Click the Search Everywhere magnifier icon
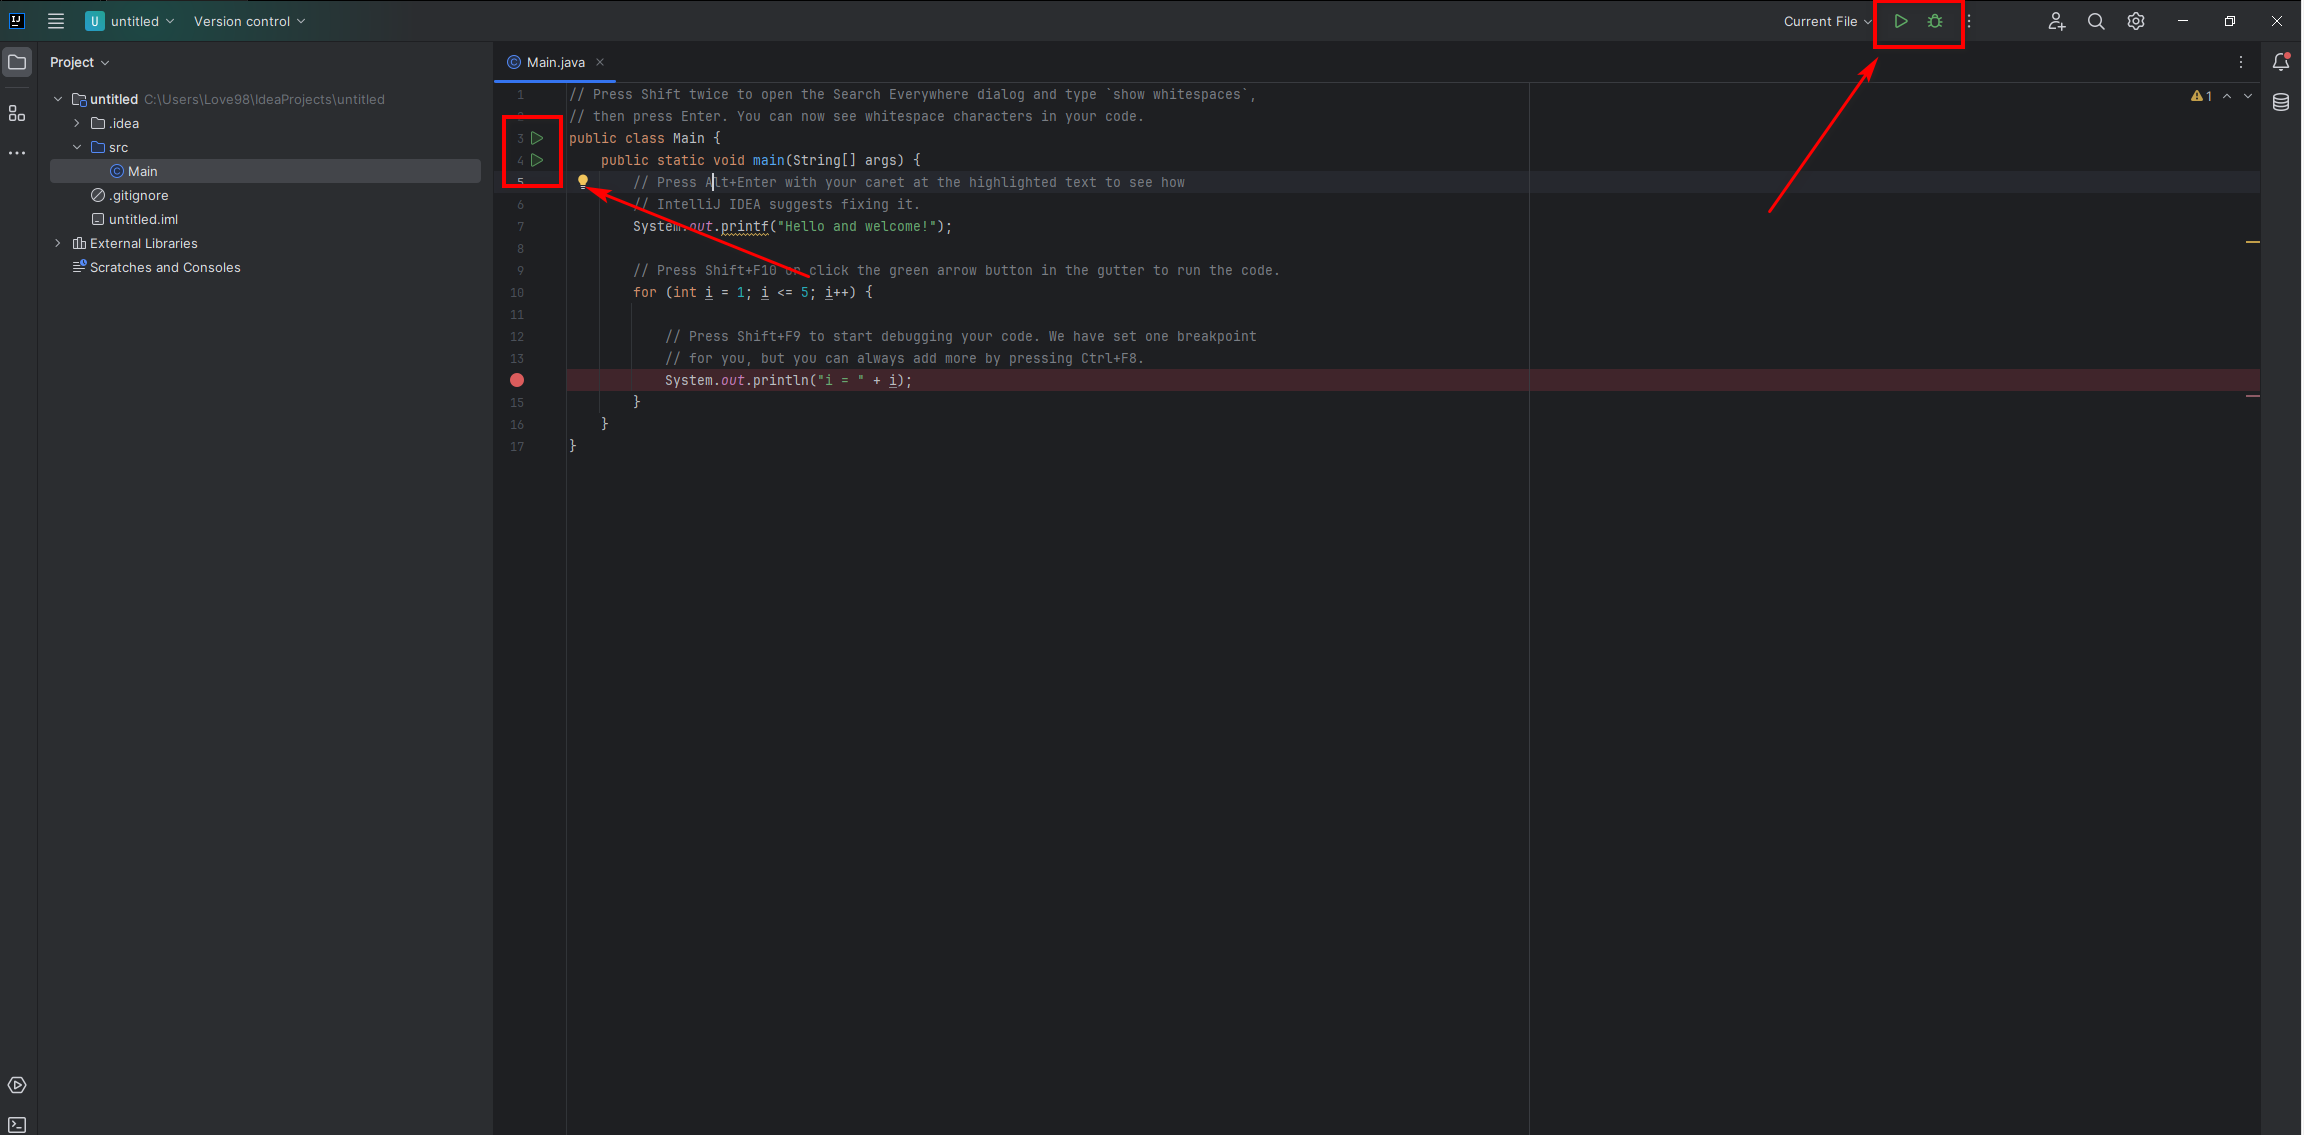 (x=2096, y=21)
